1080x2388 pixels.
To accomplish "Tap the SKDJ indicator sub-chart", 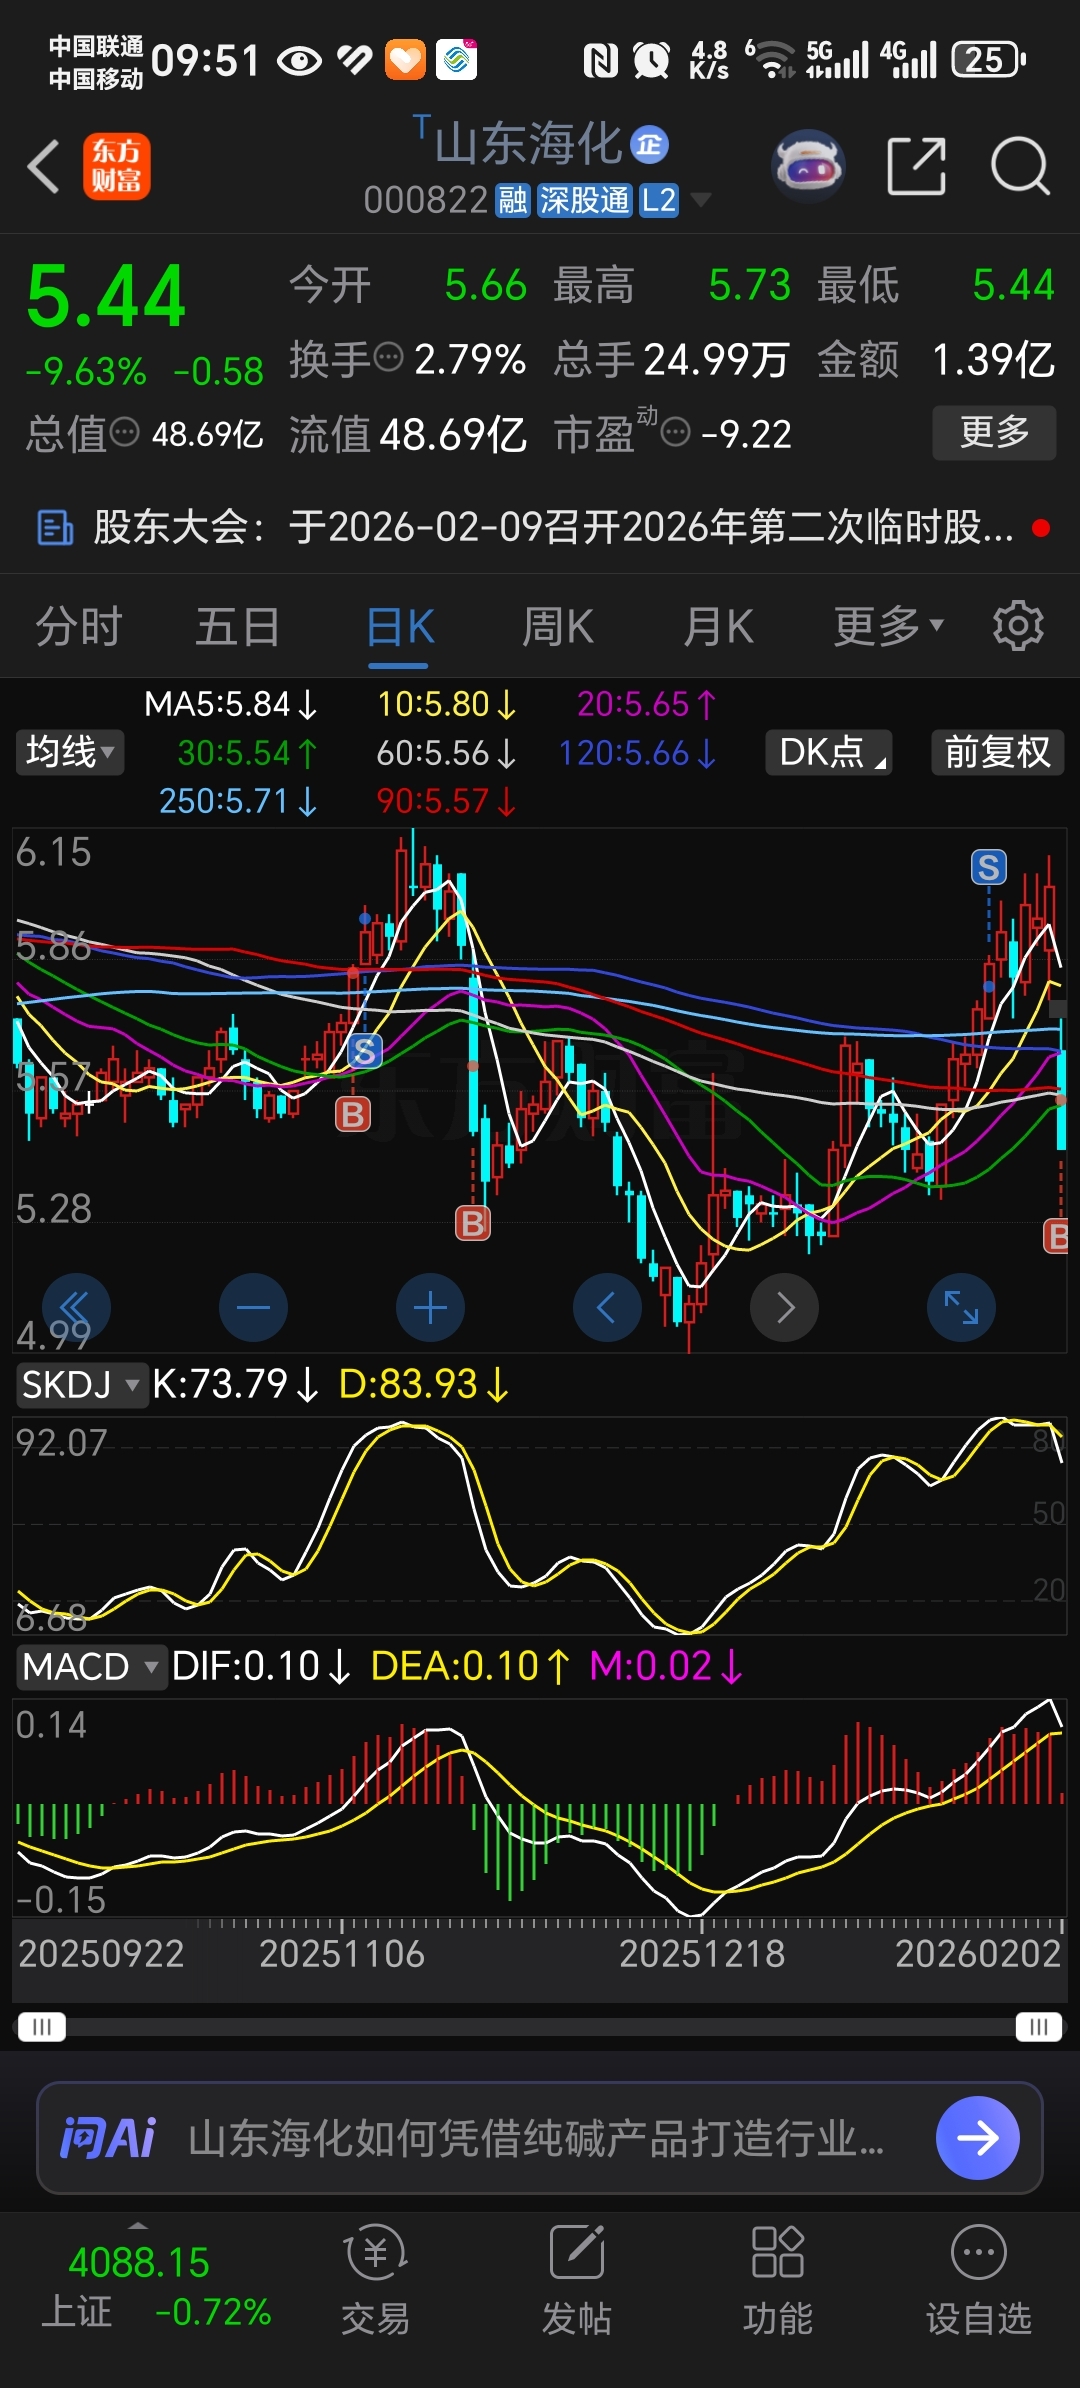I will coord(540,1525).
